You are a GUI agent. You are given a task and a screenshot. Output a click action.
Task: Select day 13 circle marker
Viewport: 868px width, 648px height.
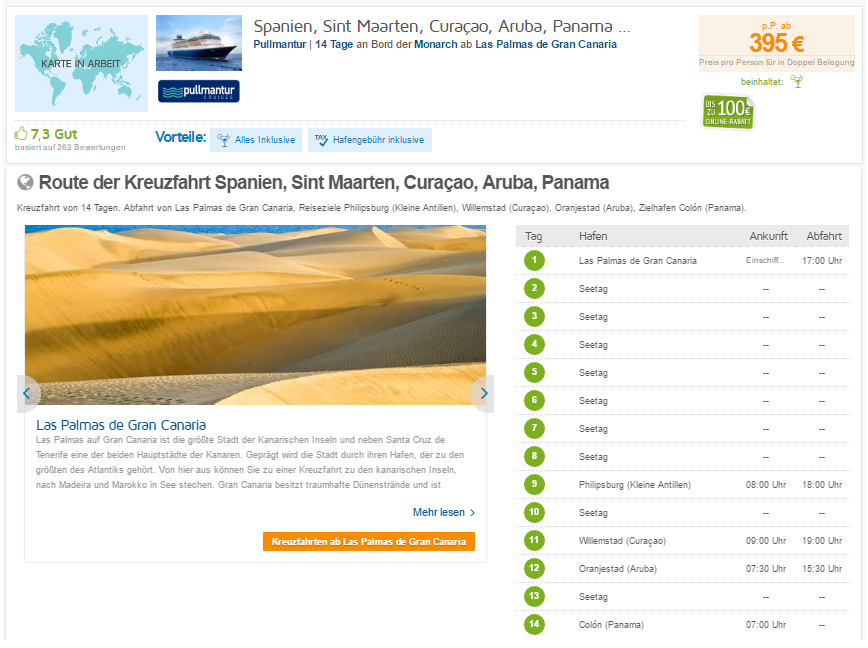tap(534, 597)
